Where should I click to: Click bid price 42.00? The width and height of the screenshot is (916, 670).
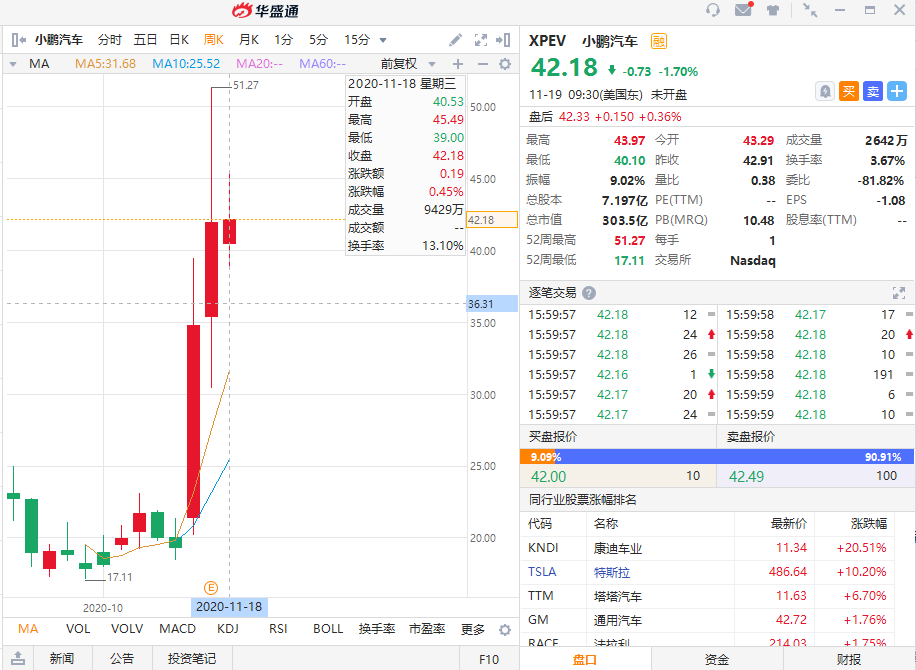[548, 477]
